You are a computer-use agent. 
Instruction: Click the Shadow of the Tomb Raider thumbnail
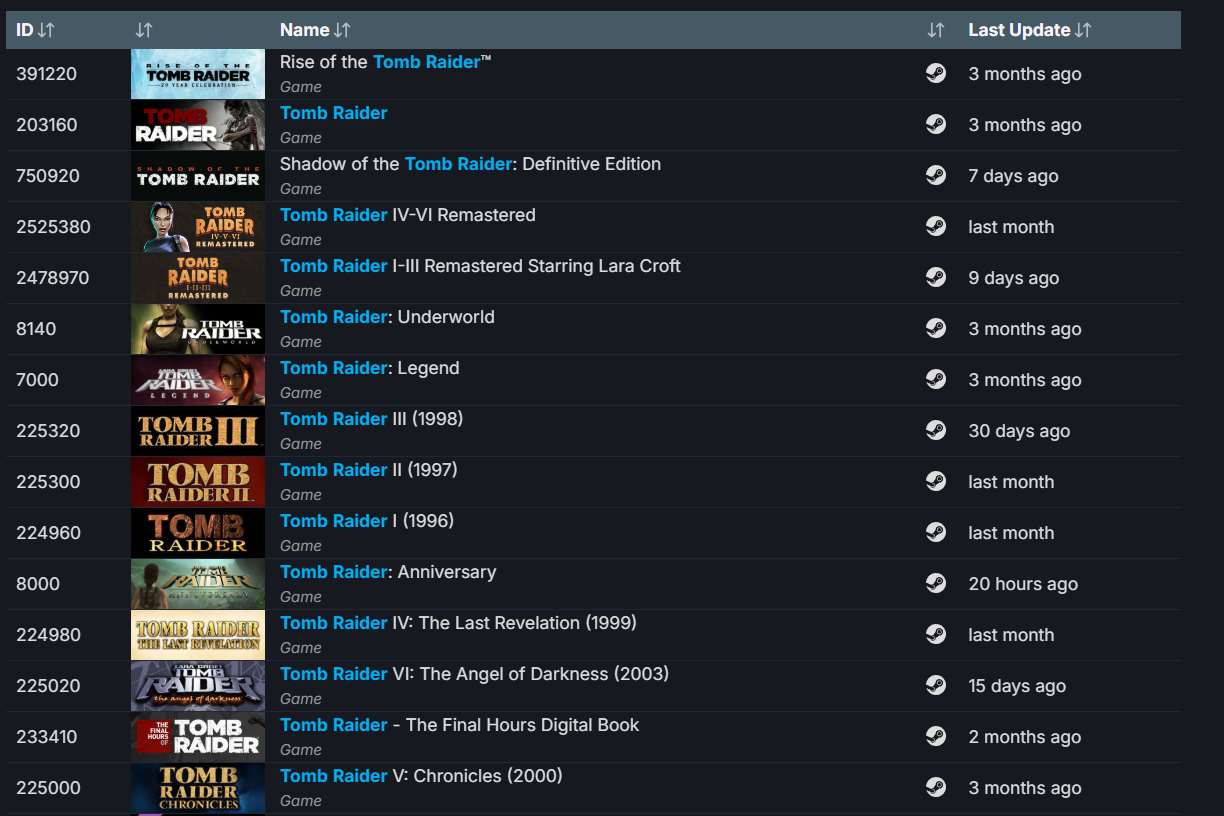pos(198,176)
